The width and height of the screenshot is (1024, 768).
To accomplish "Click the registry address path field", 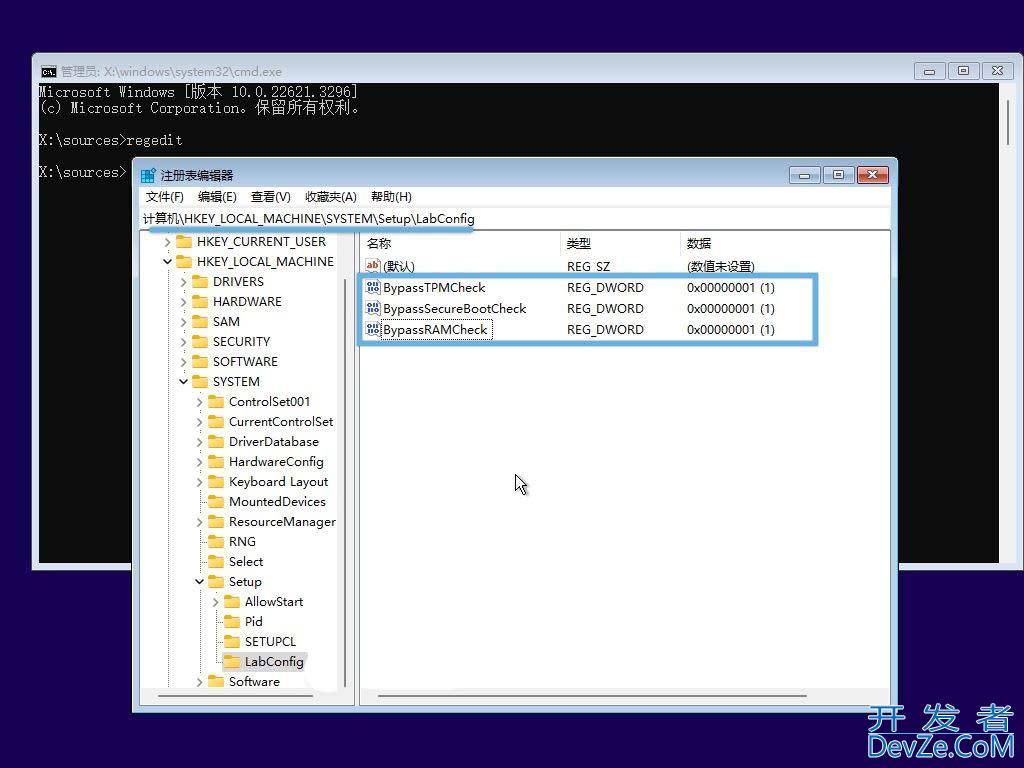I will (515, 219).
